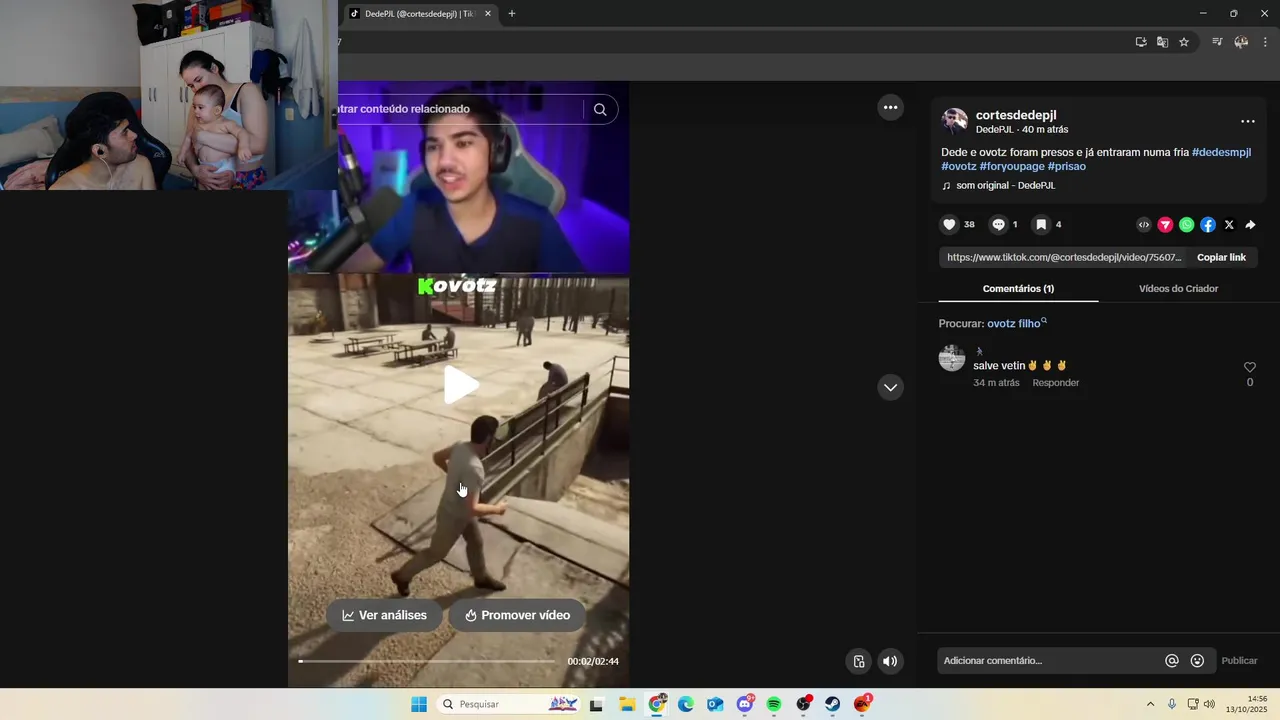Click the TikTok video URL text

[1064, 257]
